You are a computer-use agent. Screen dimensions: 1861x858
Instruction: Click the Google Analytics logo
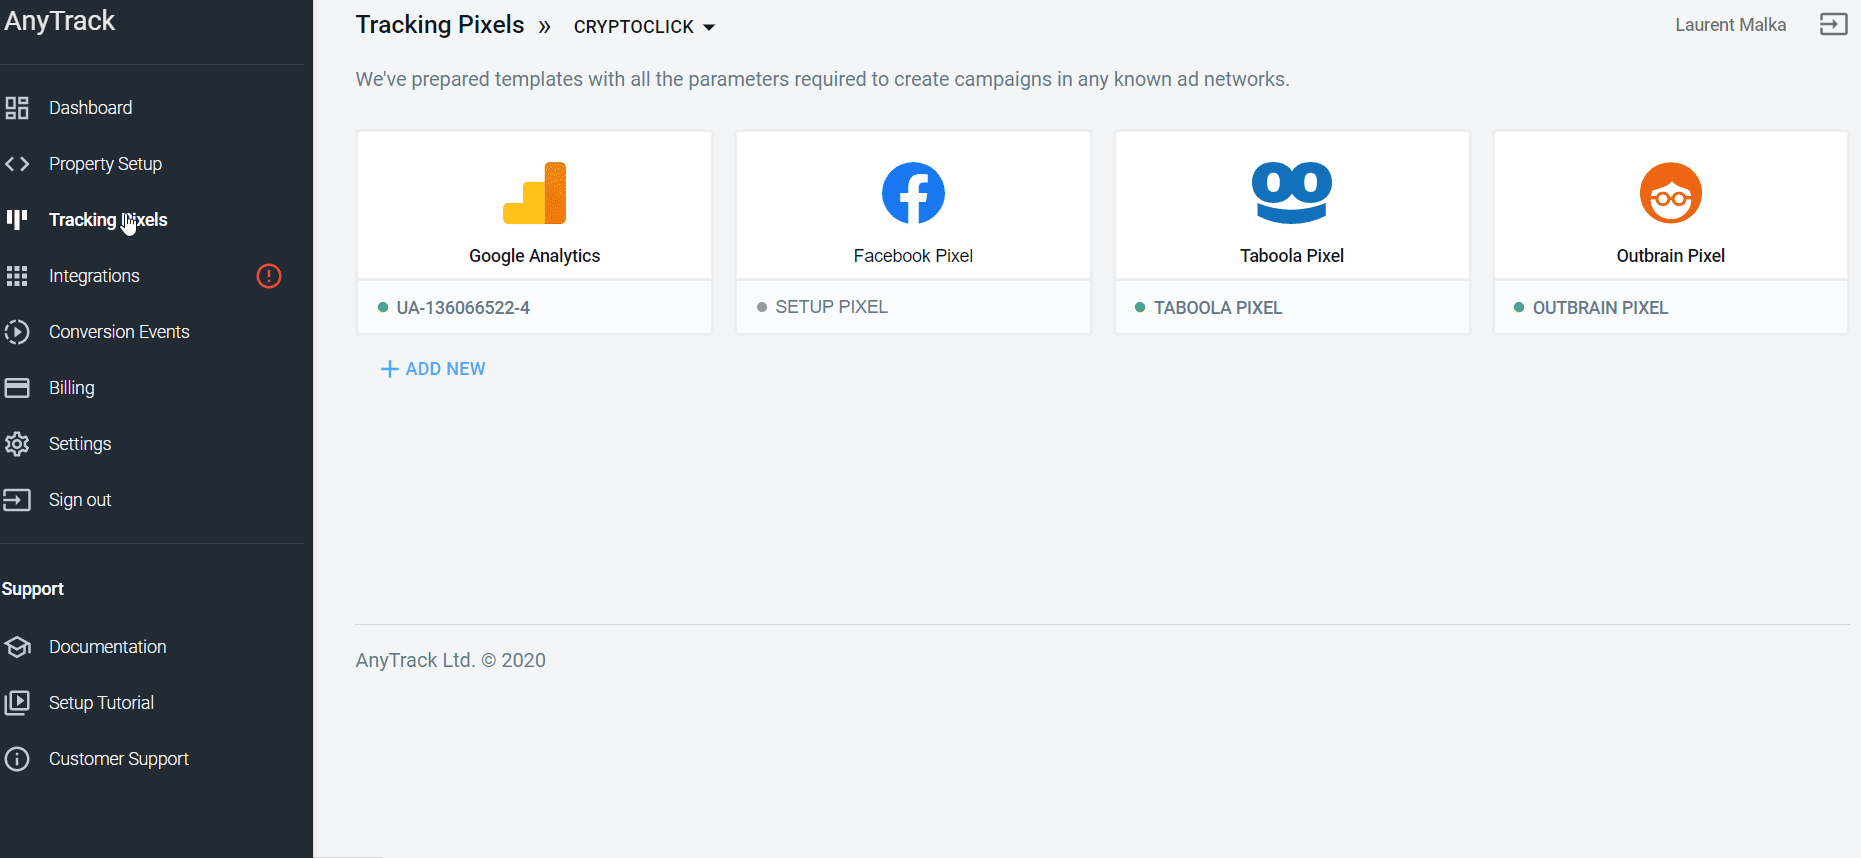coord(535,193)
